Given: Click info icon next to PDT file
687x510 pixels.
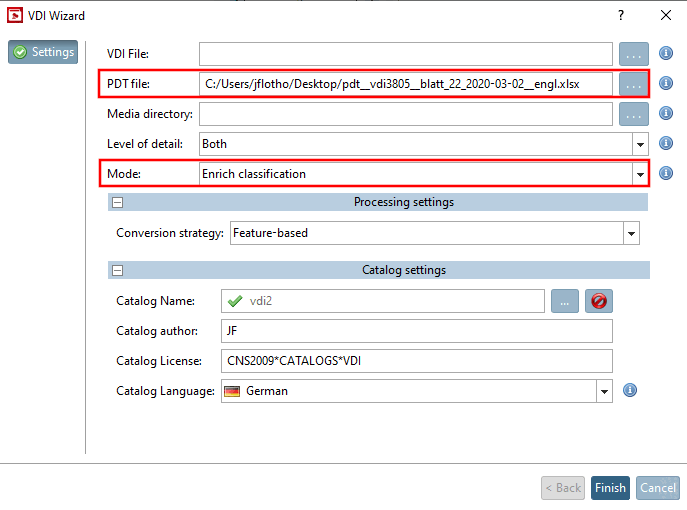Looking at the screenshot, I should 666,84.
